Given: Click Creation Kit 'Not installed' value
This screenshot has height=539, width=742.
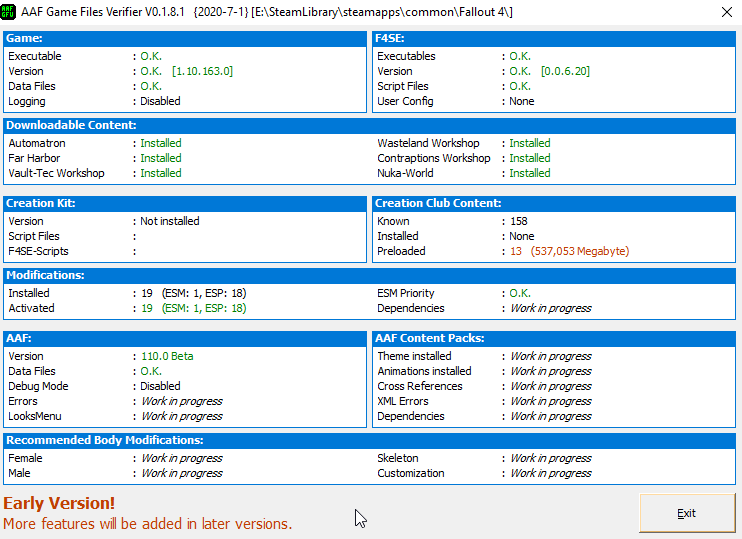Looking at the screenshot, I should (x=170, y=221).
